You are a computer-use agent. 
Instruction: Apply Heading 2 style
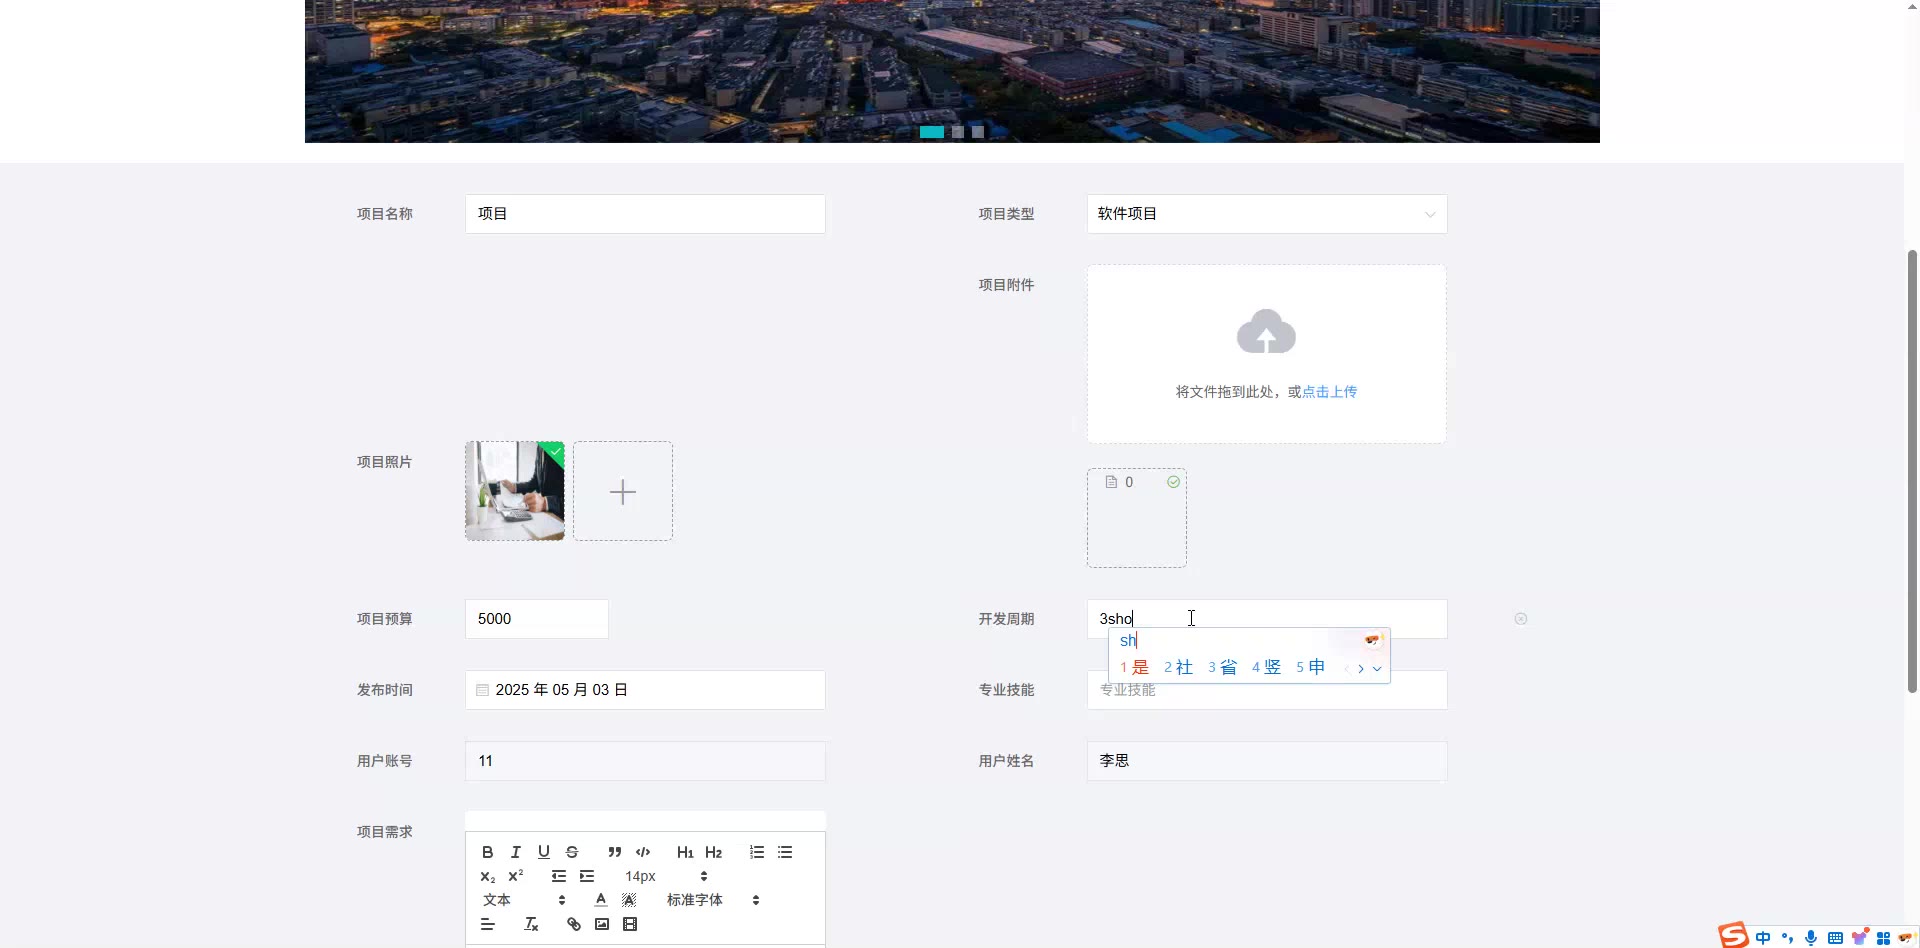point(713,852)
